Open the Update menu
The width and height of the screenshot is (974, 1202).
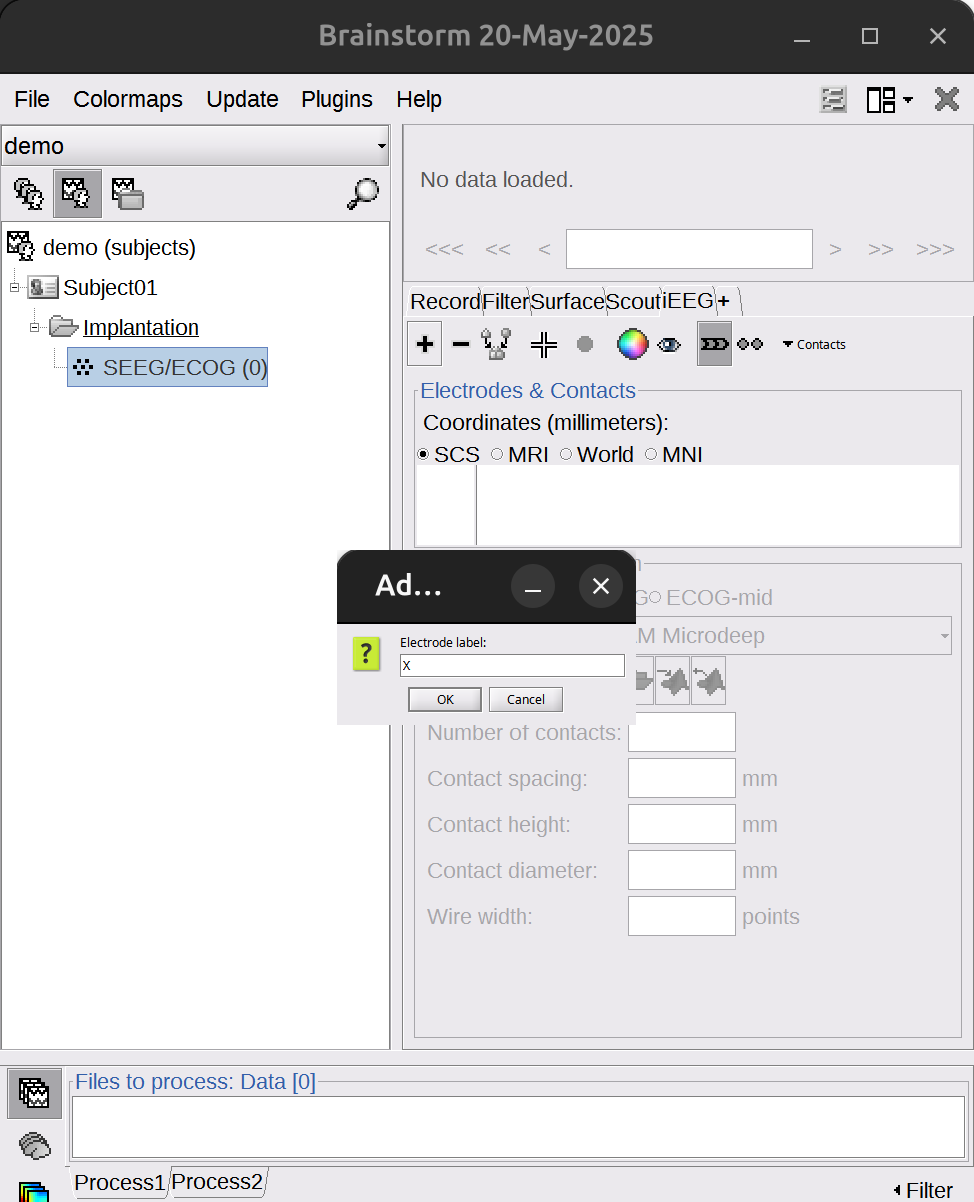(x=242, y=99)
